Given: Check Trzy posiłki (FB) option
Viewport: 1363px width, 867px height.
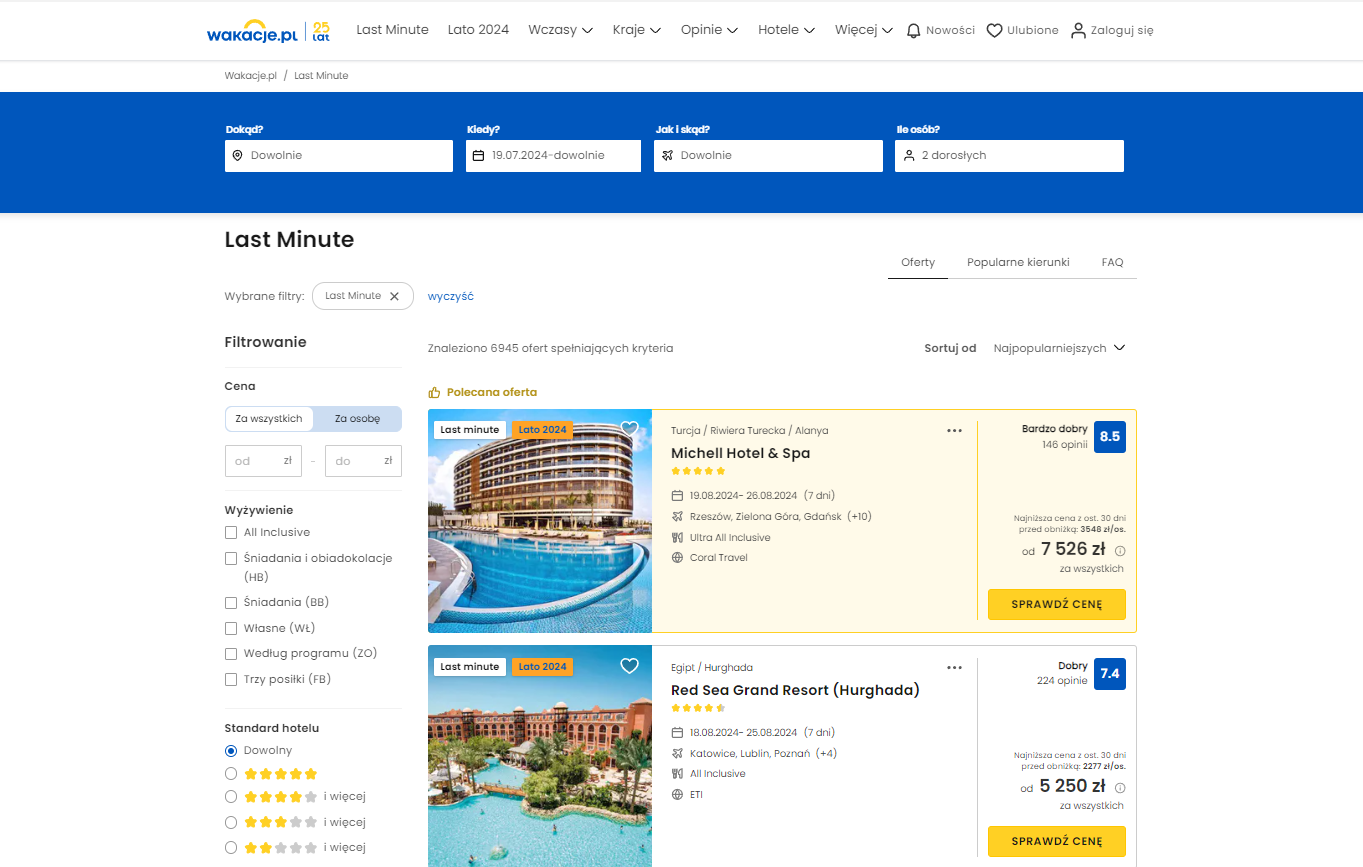Looking at the screenshot, I should (231, 680).
